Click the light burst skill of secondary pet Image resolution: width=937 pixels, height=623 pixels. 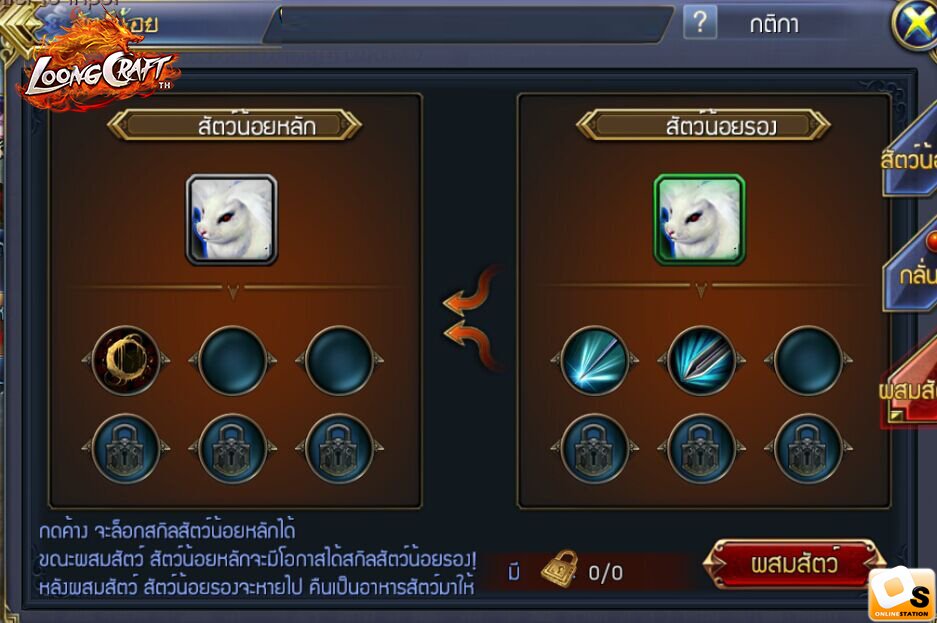pyautogui.click(x=595, y=360)
